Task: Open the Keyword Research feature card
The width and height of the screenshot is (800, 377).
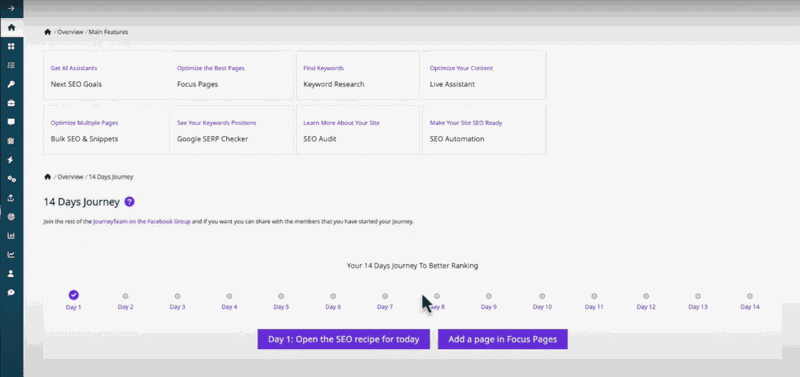Action: tap(358, 75)
